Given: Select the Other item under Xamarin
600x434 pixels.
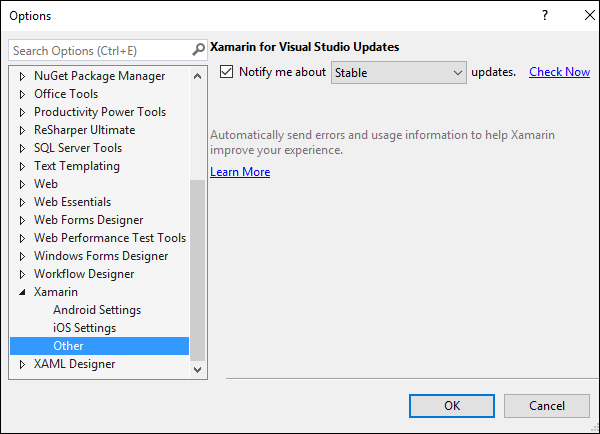Looking at the screenshot, I should pyautogui.click(x=68, y=346).
